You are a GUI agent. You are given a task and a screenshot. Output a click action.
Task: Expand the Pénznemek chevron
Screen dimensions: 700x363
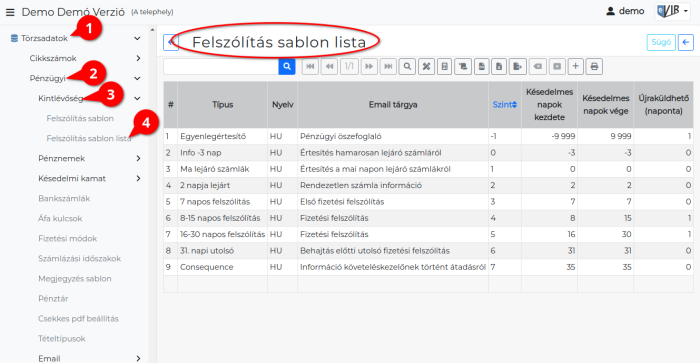tap(138, 159)
